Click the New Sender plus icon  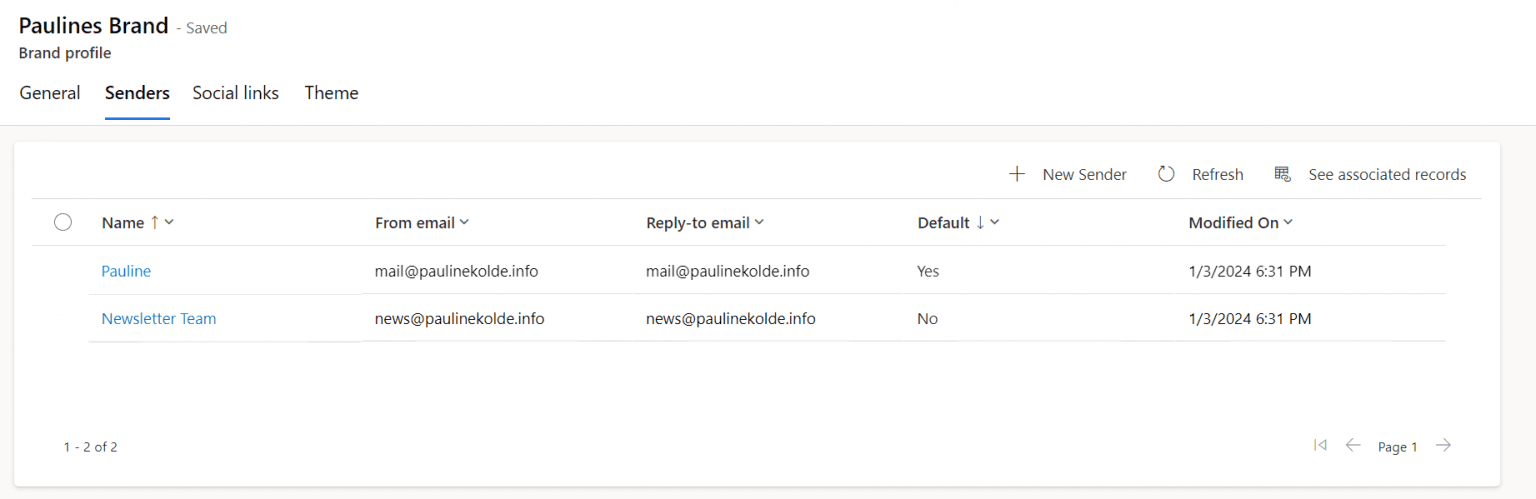pyautogui.click(x=1017, y=174)
